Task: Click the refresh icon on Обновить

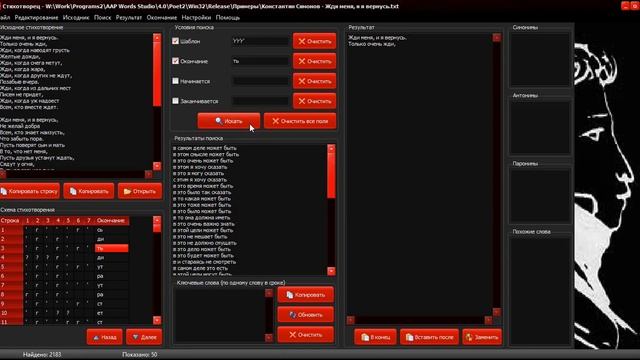Action: (x=293, y=315)
